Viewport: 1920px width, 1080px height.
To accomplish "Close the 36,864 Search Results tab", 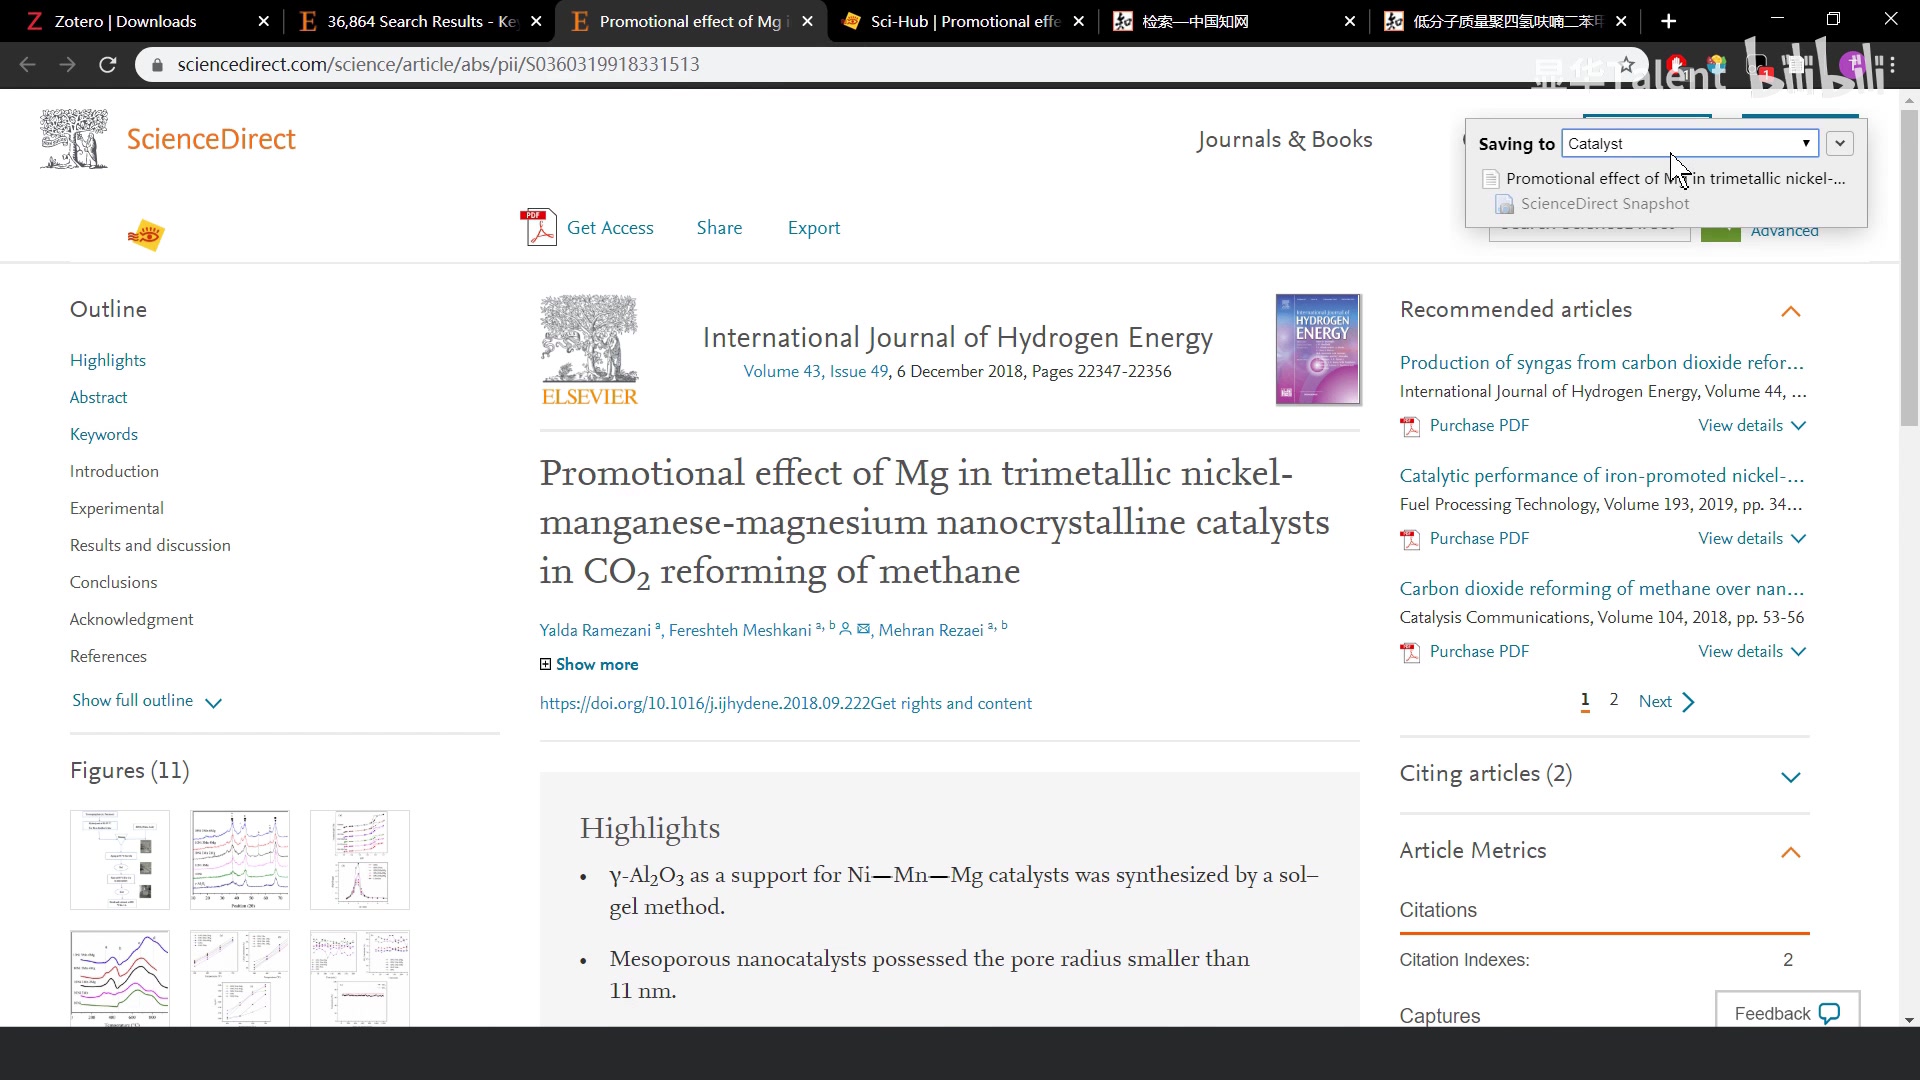I will pos(536,21).
